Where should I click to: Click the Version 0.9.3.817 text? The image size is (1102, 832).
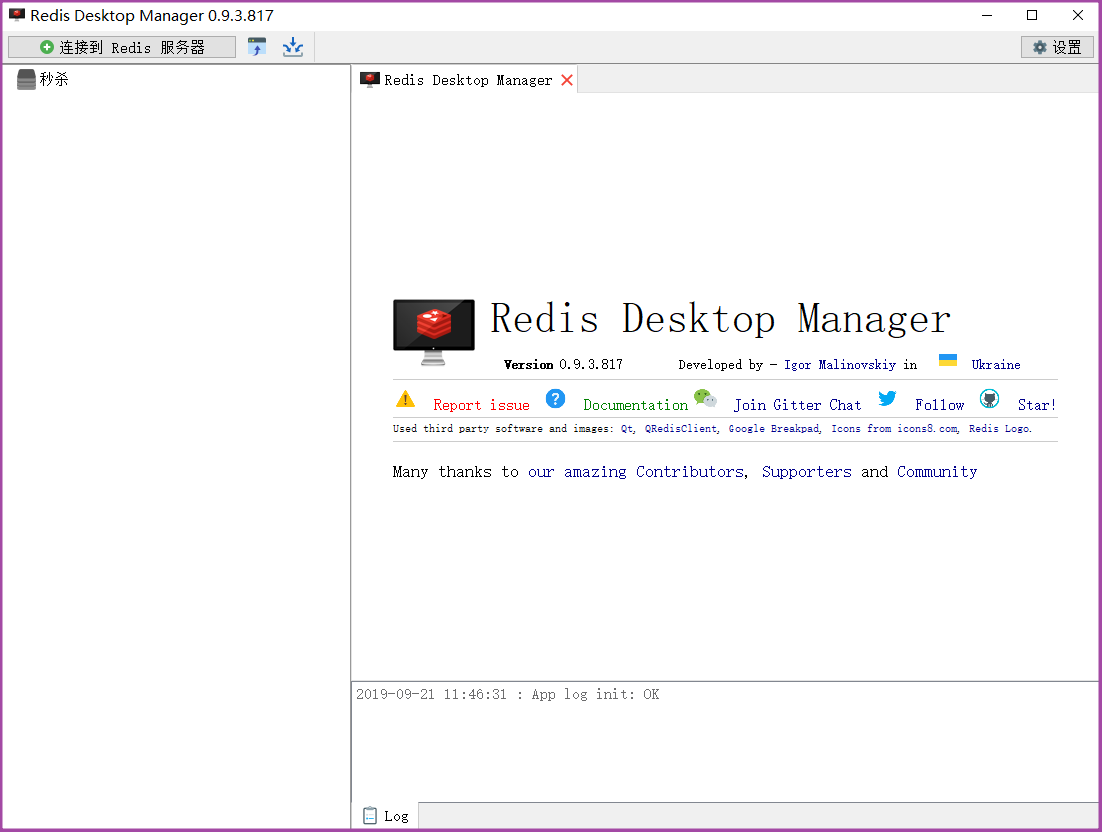(x=563, y=365)
